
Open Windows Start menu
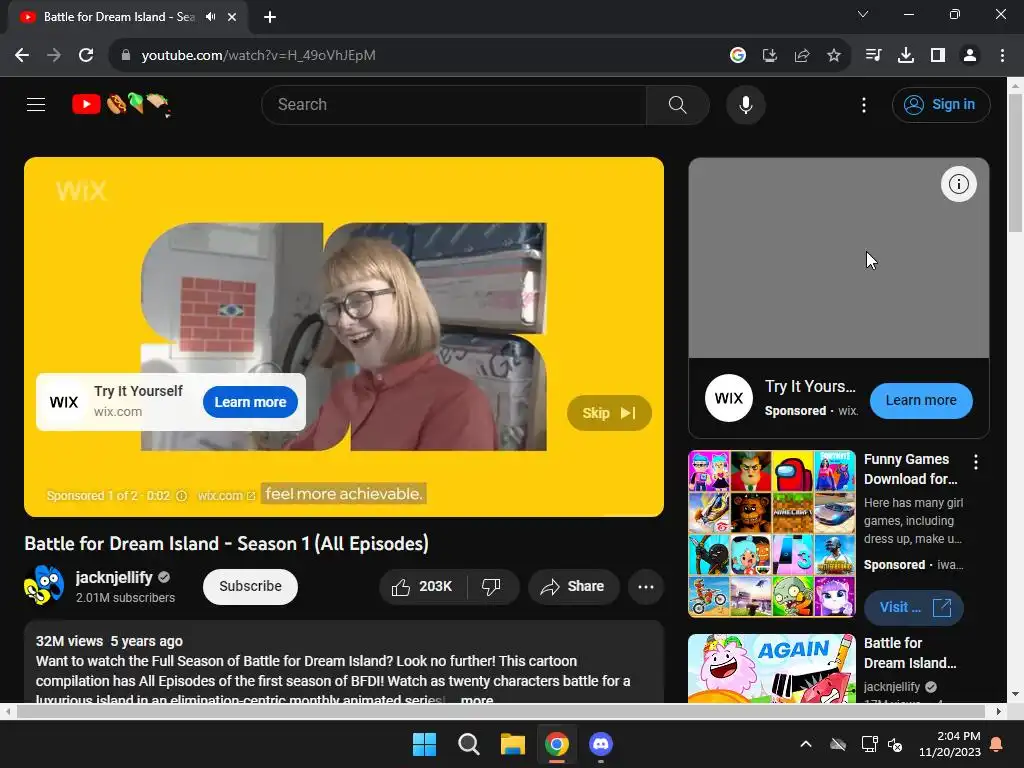click(424, 744)
